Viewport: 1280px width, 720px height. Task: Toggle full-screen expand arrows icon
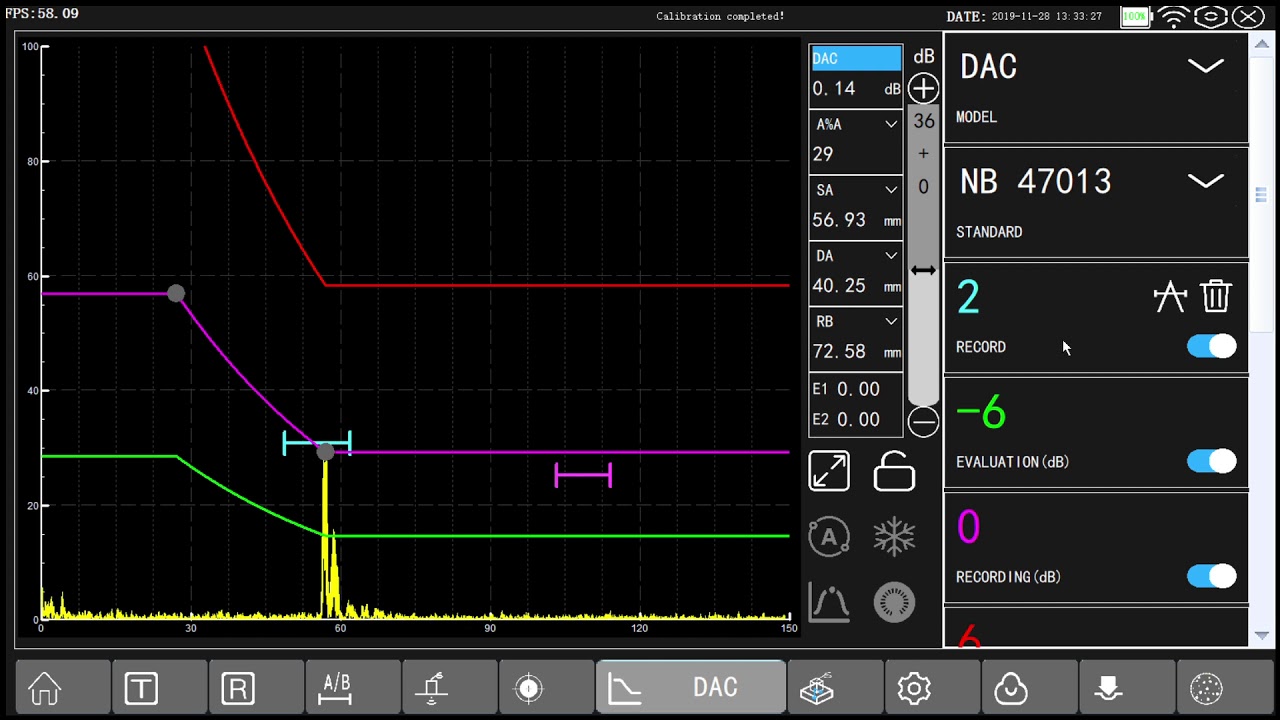pos(829,471)
